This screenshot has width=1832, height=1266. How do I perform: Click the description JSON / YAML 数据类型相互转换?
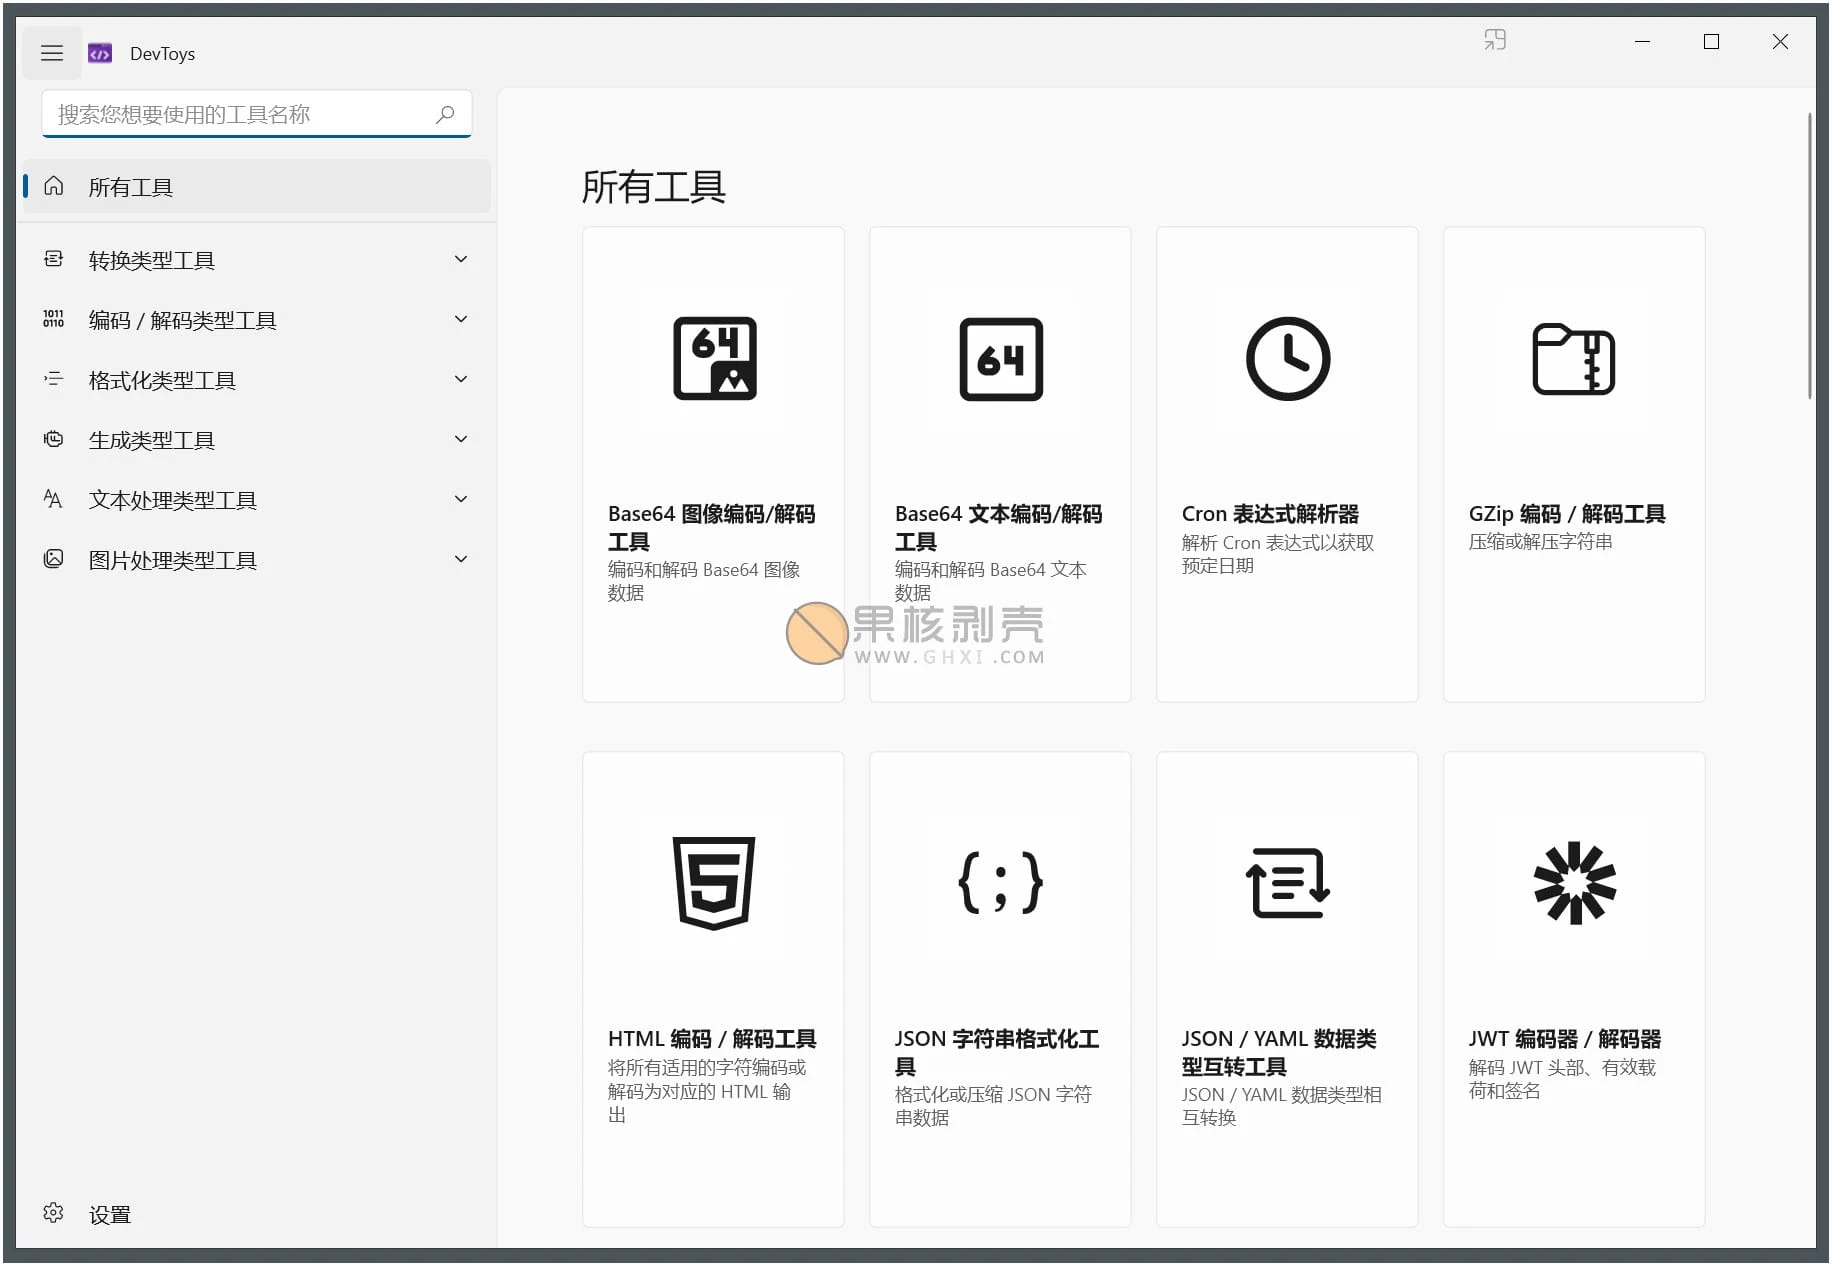coord(1281,1106)
